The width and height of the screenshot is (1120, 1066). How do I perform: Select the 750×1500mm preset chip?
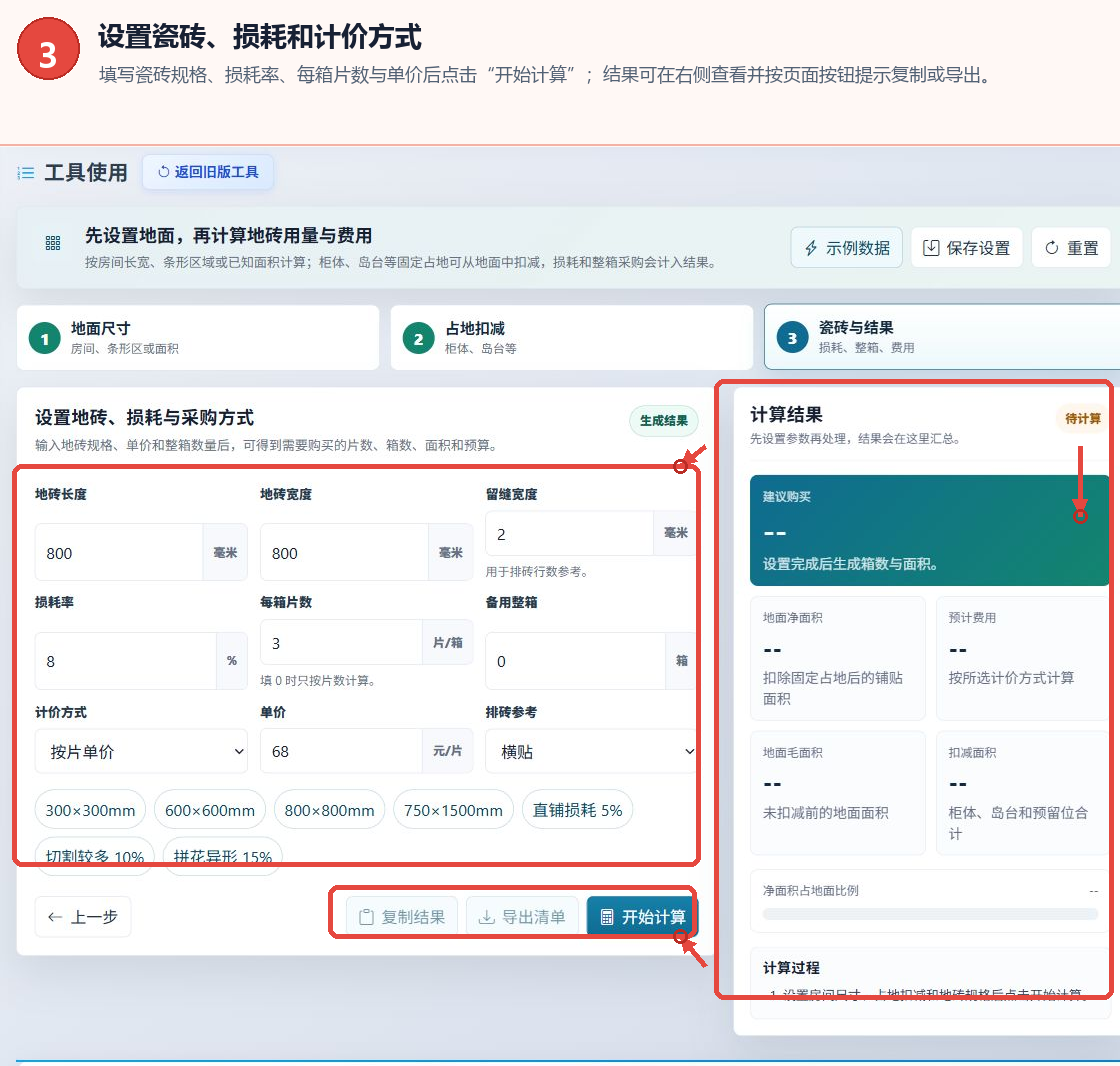click(453, 810)
